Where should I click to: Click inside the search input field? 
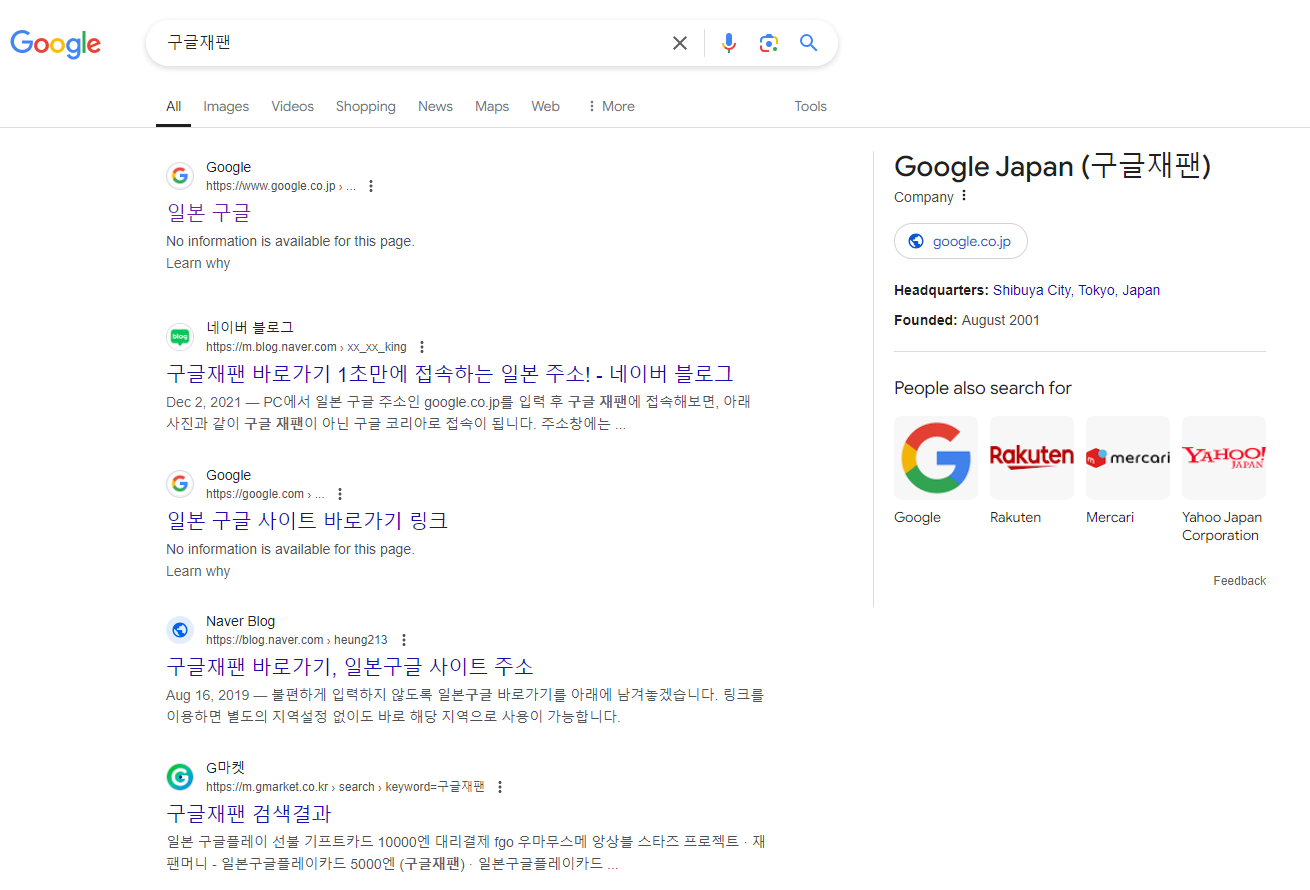point(400,43)
